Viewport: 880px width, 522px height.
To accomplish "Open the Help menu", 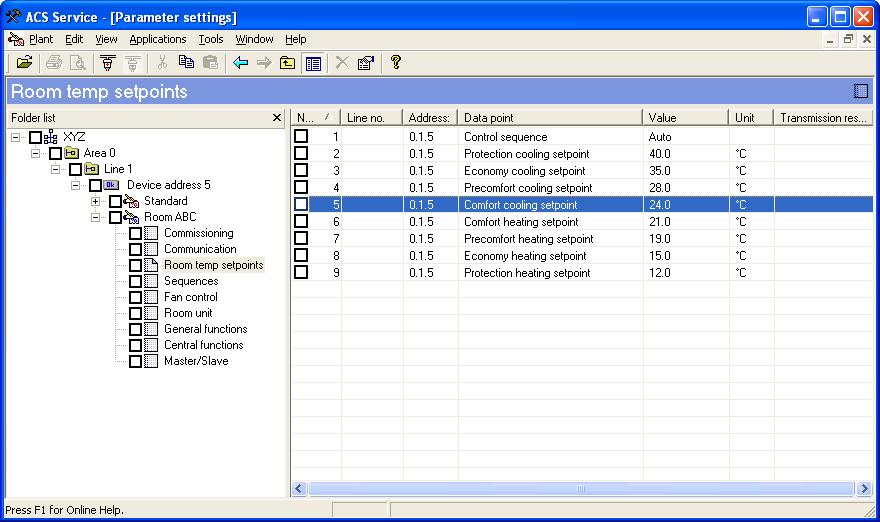I will coord(296,39).
